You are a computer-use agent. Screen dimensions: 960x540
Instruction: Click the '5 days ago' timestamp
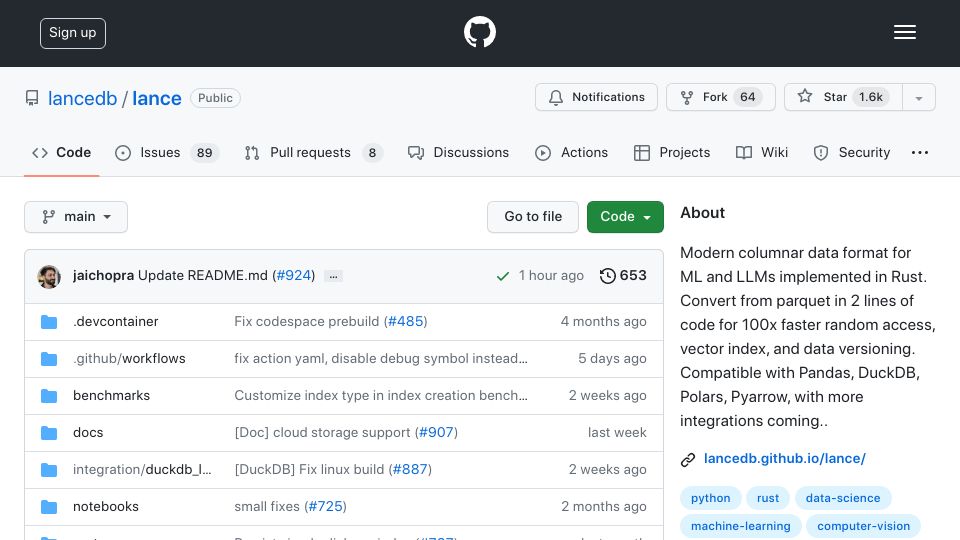(x=612, y=358)
